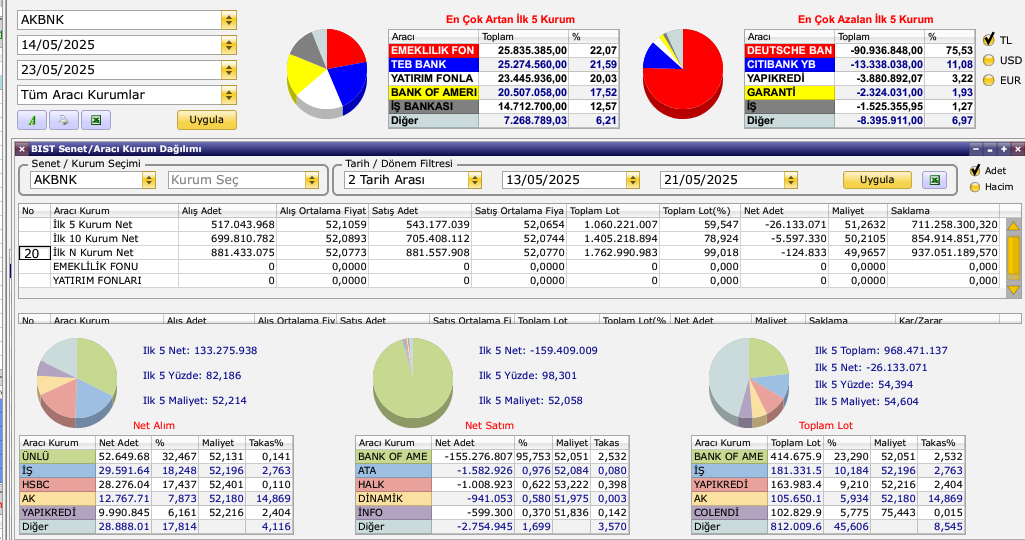Click the COLENDİ row in Toplam Lot table
1025x540 pixels.
[828, 513]
